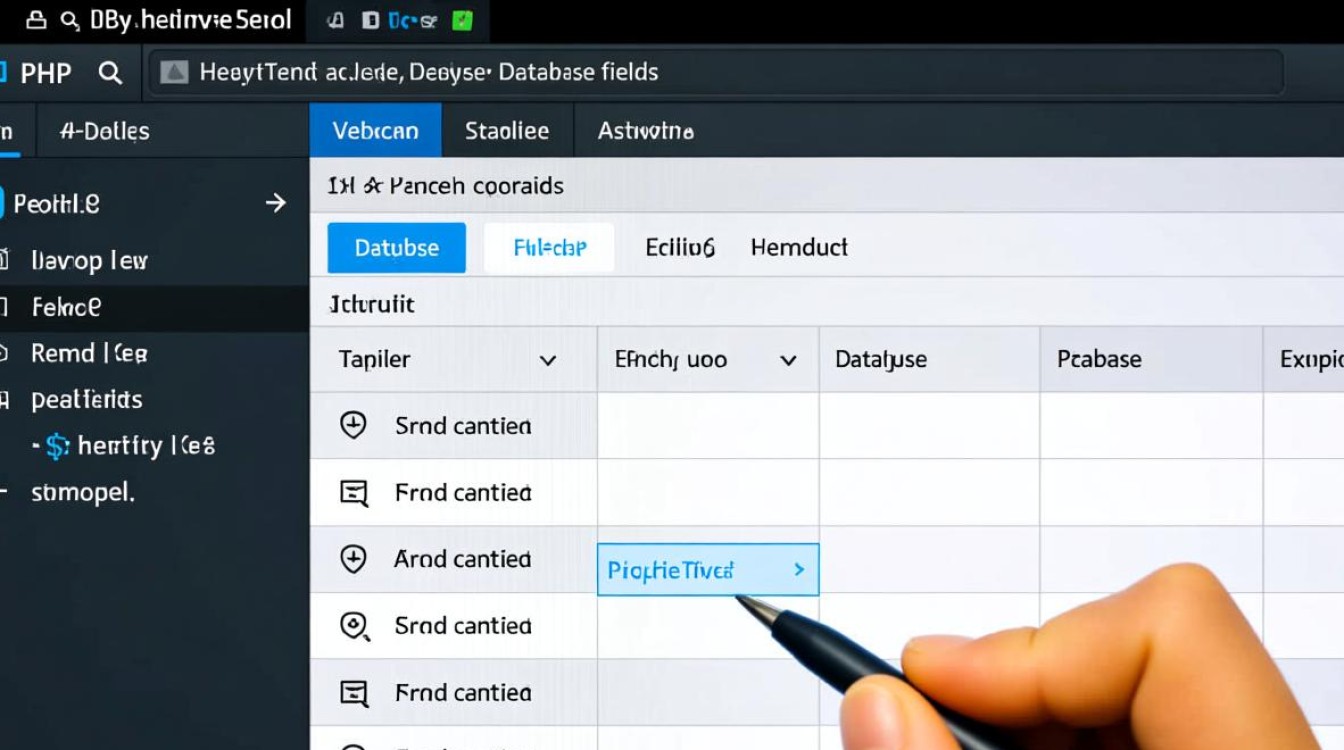
Task: Click the Database fields address input
Action: click(715, 72)
